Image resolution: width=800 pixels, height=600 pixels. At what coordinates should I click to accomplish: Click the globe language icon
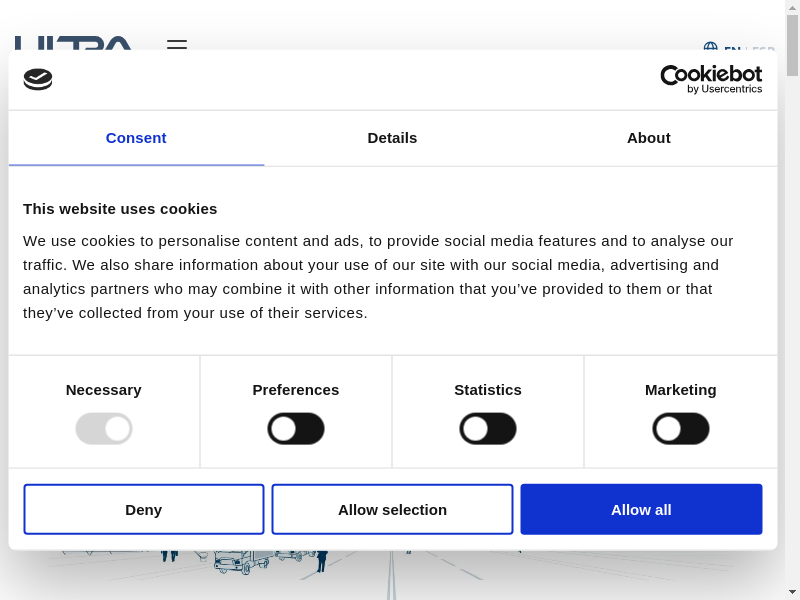[710, 47]
